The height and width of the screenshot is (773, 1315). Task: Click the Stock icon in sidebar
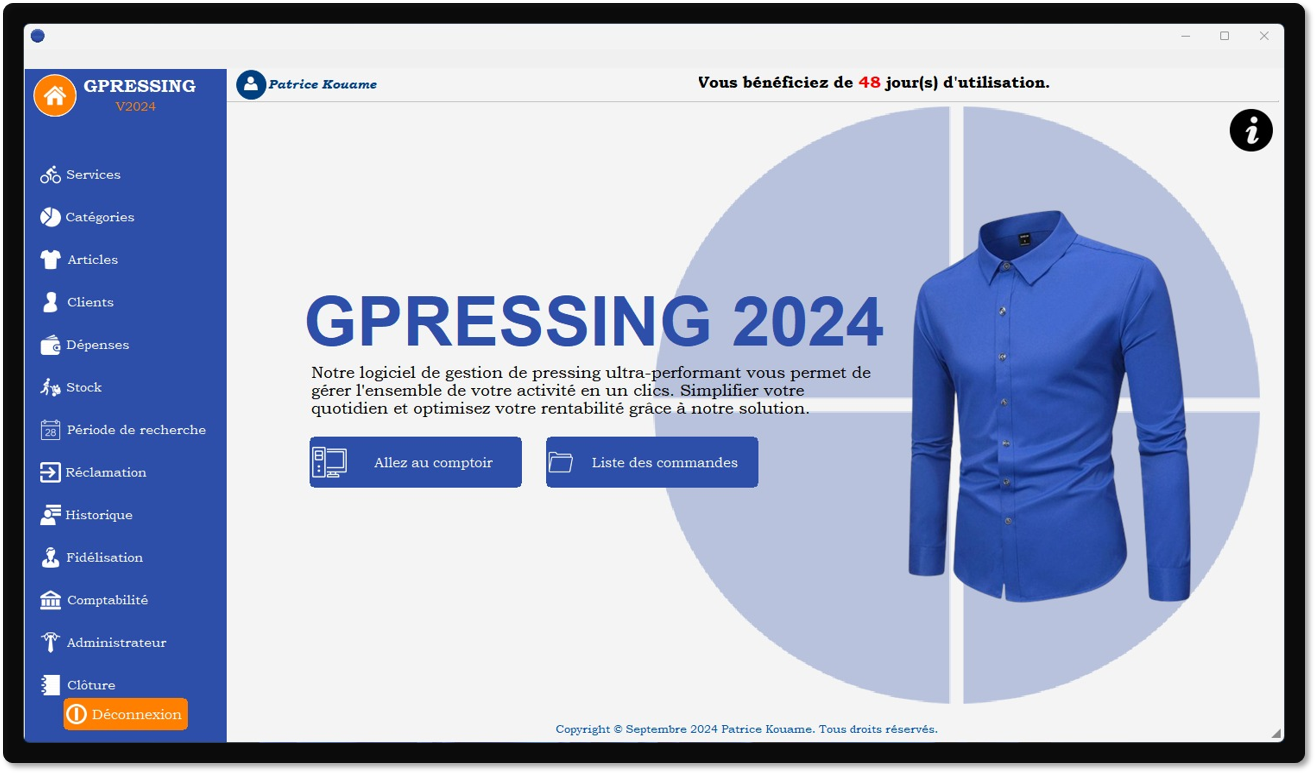click(50, 387)
